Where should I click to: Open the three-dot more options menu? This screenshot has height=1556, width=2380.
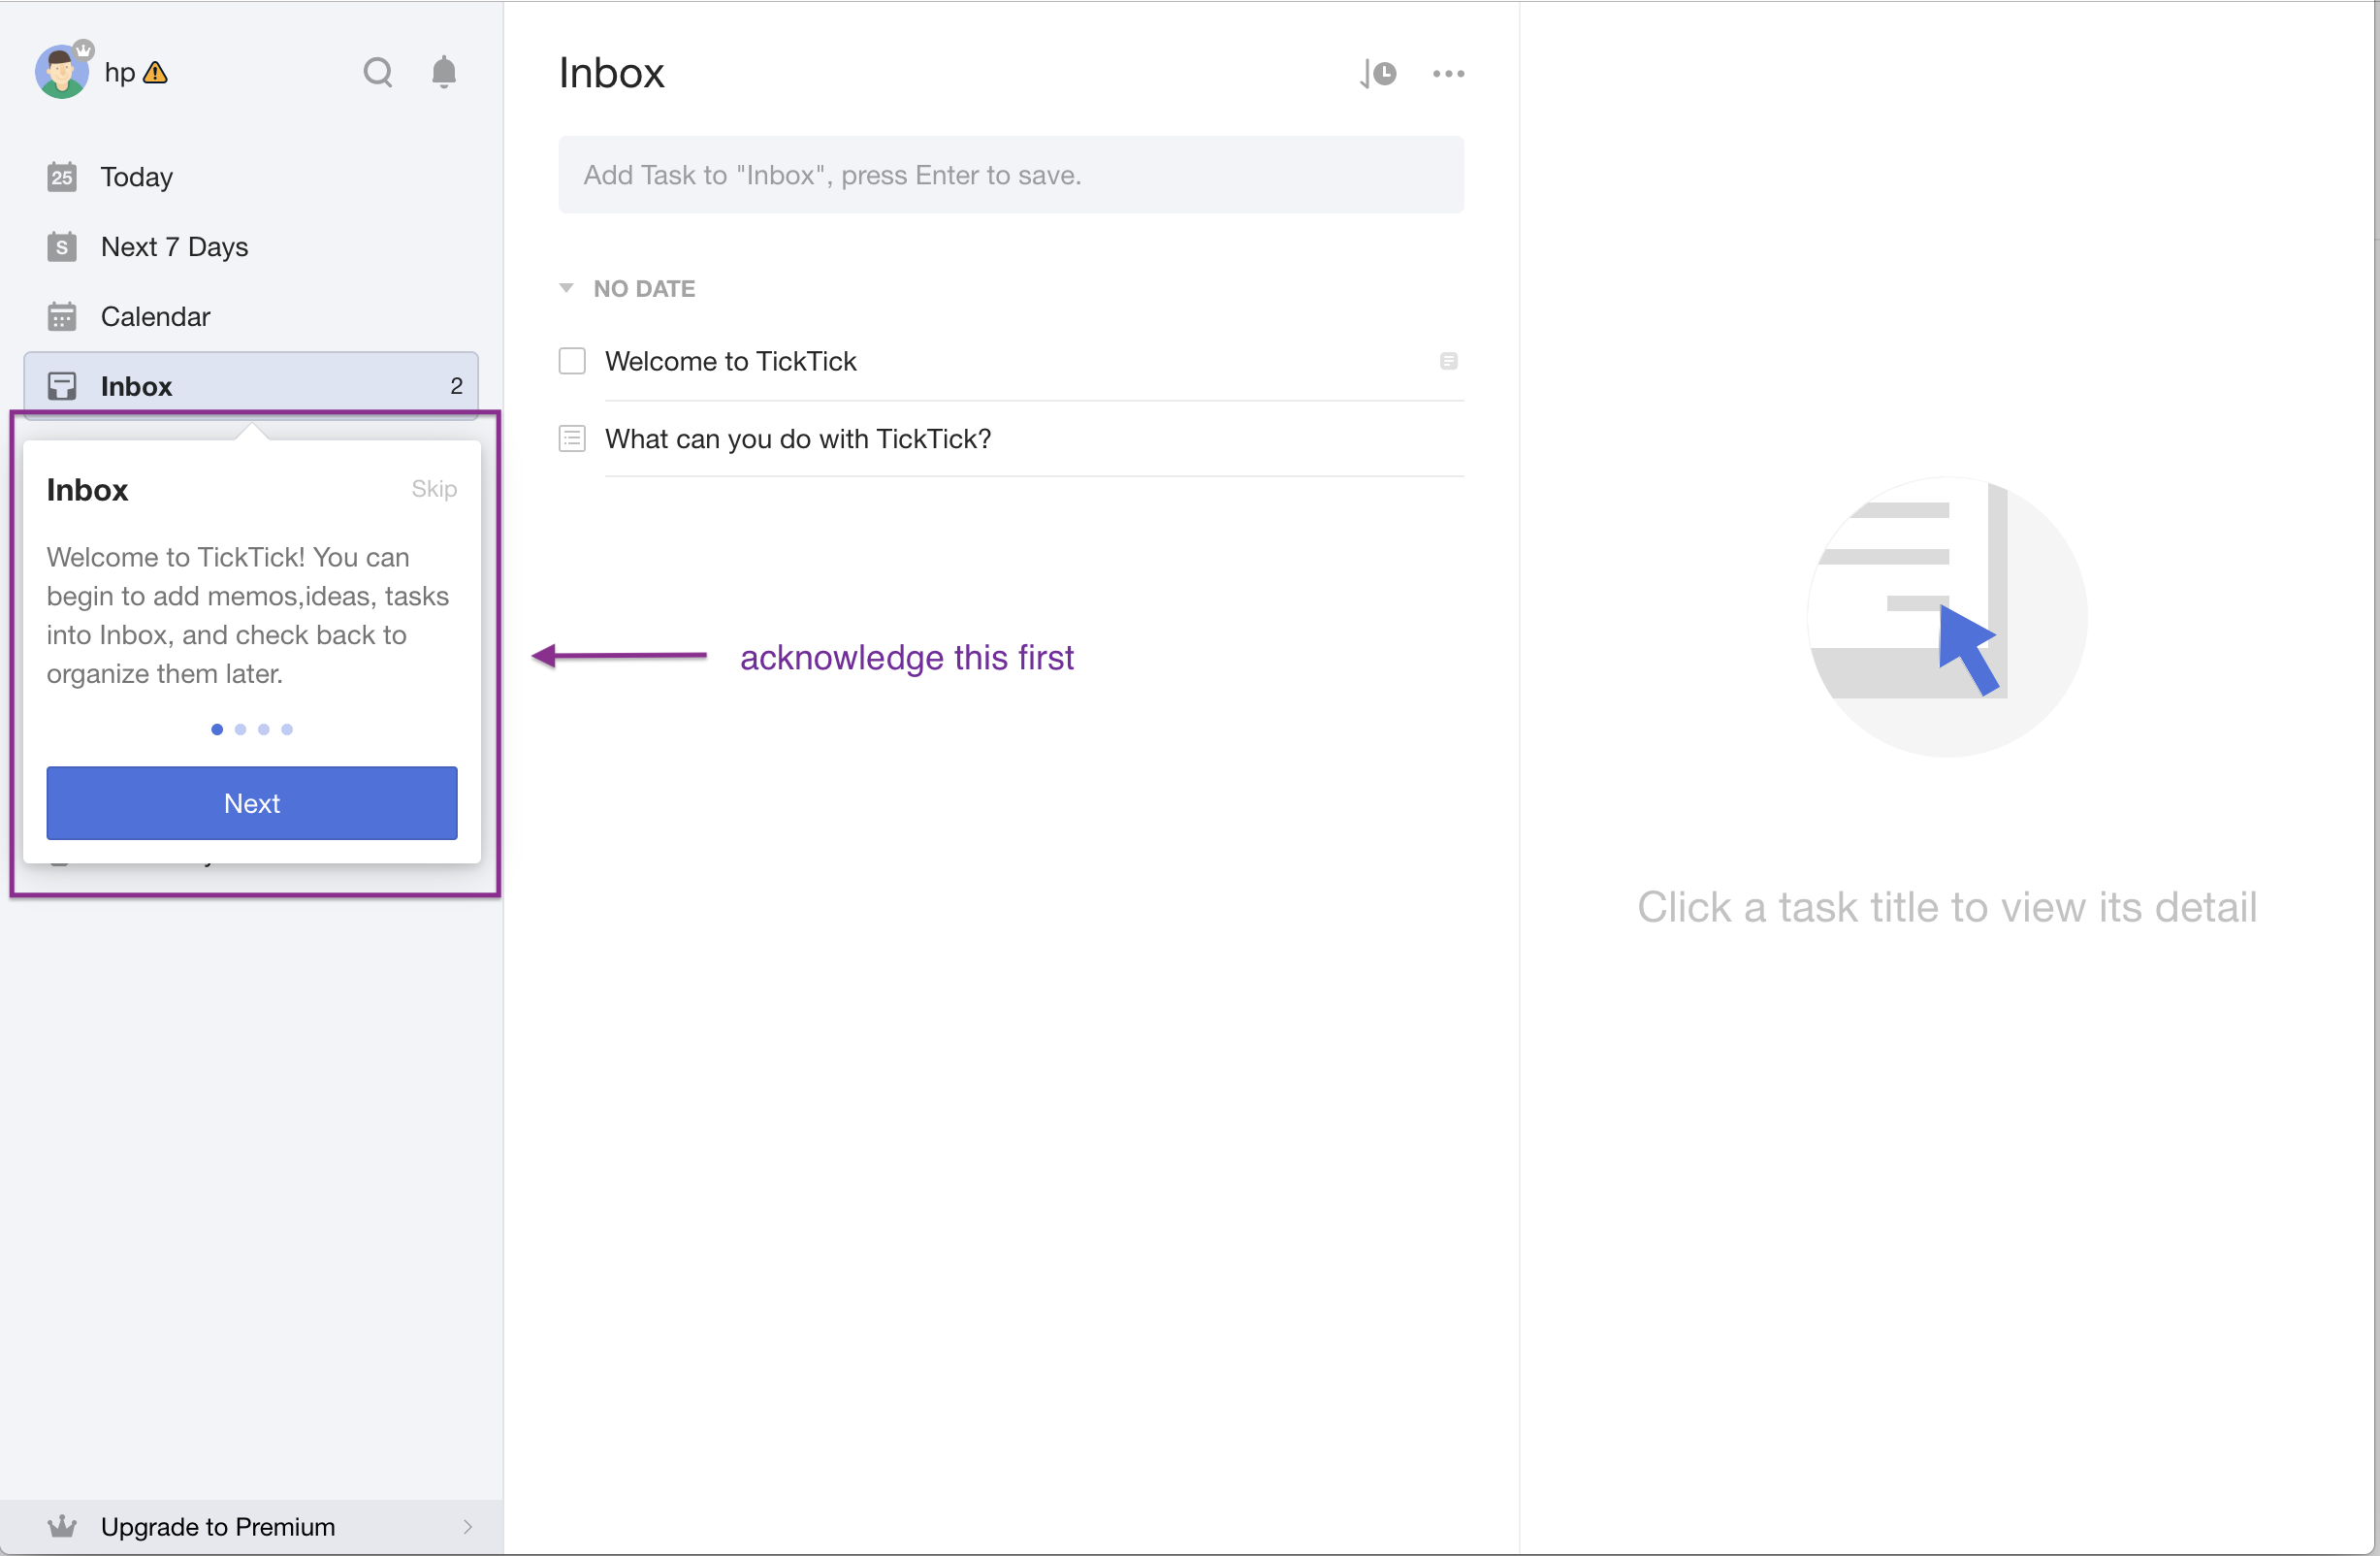(x=1448, y=73)
